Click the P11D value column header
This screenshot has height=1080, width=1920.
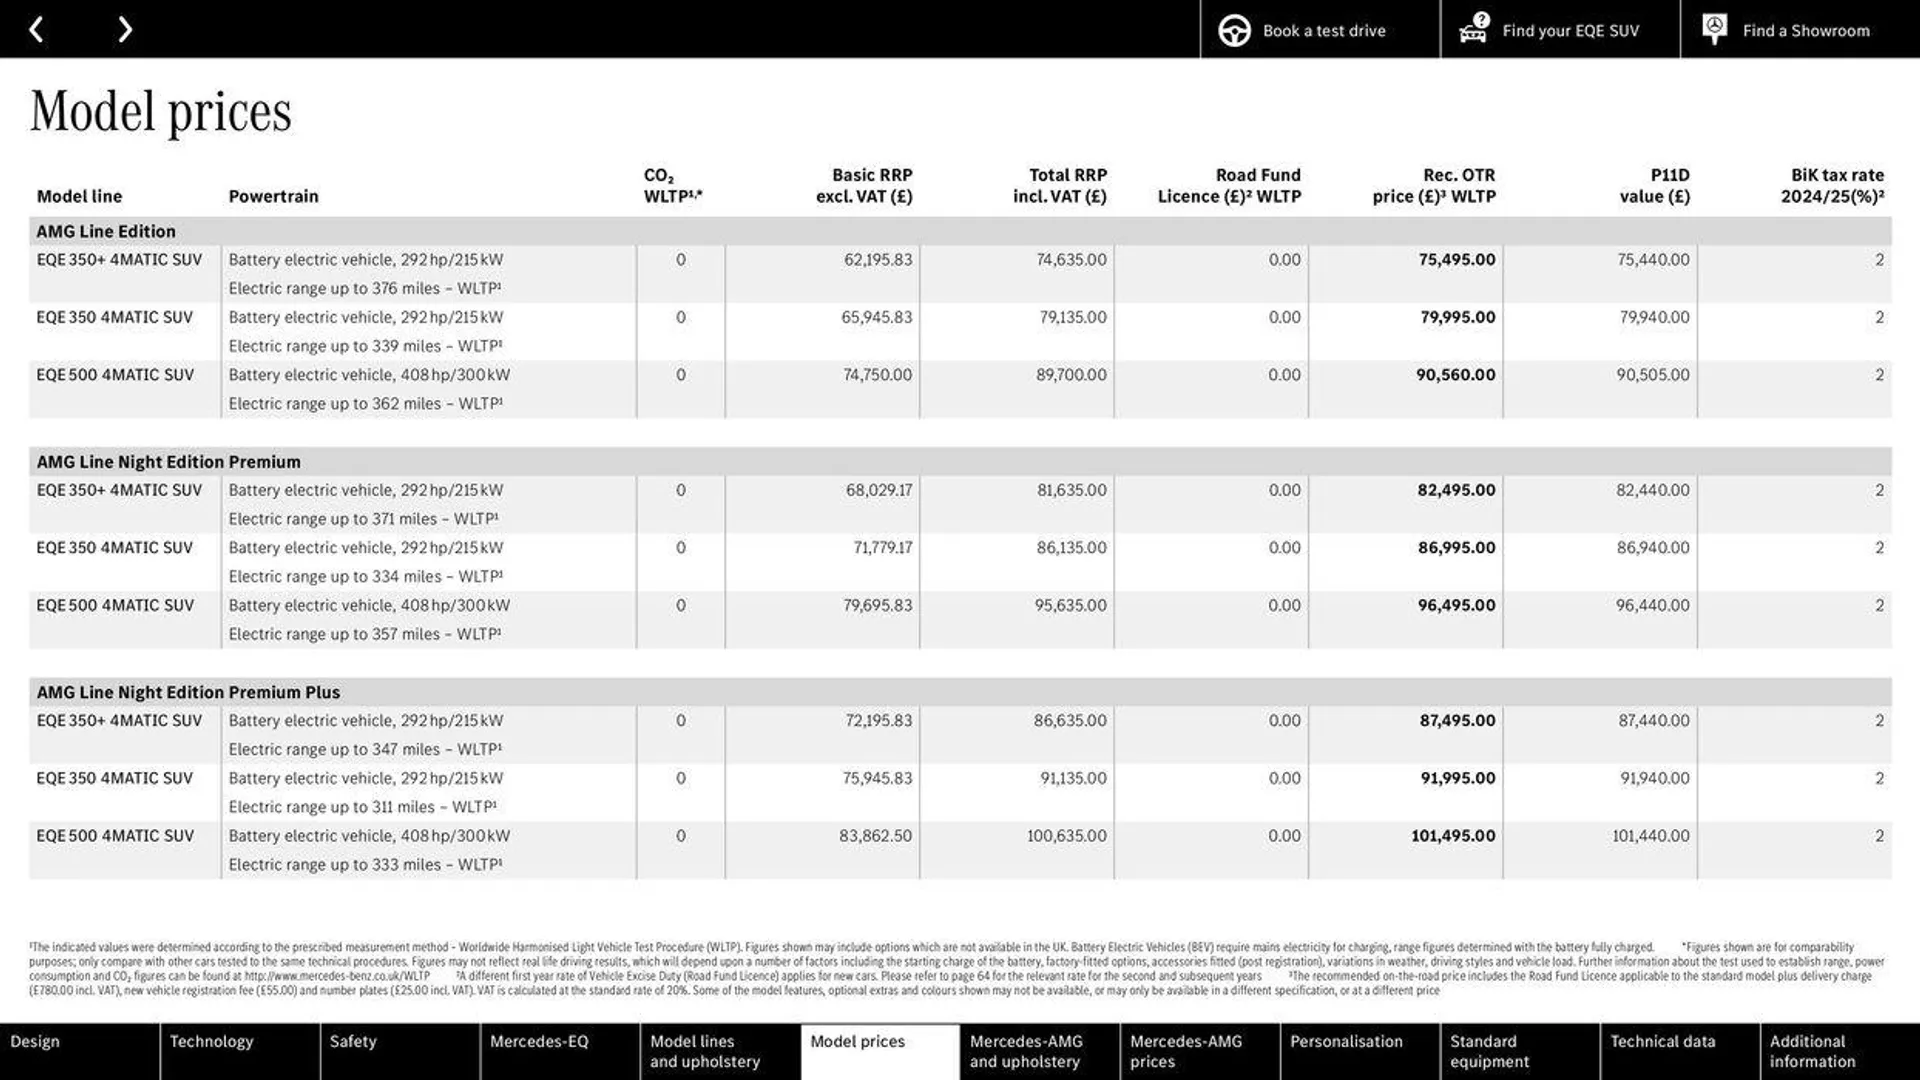coord(1655,186)
